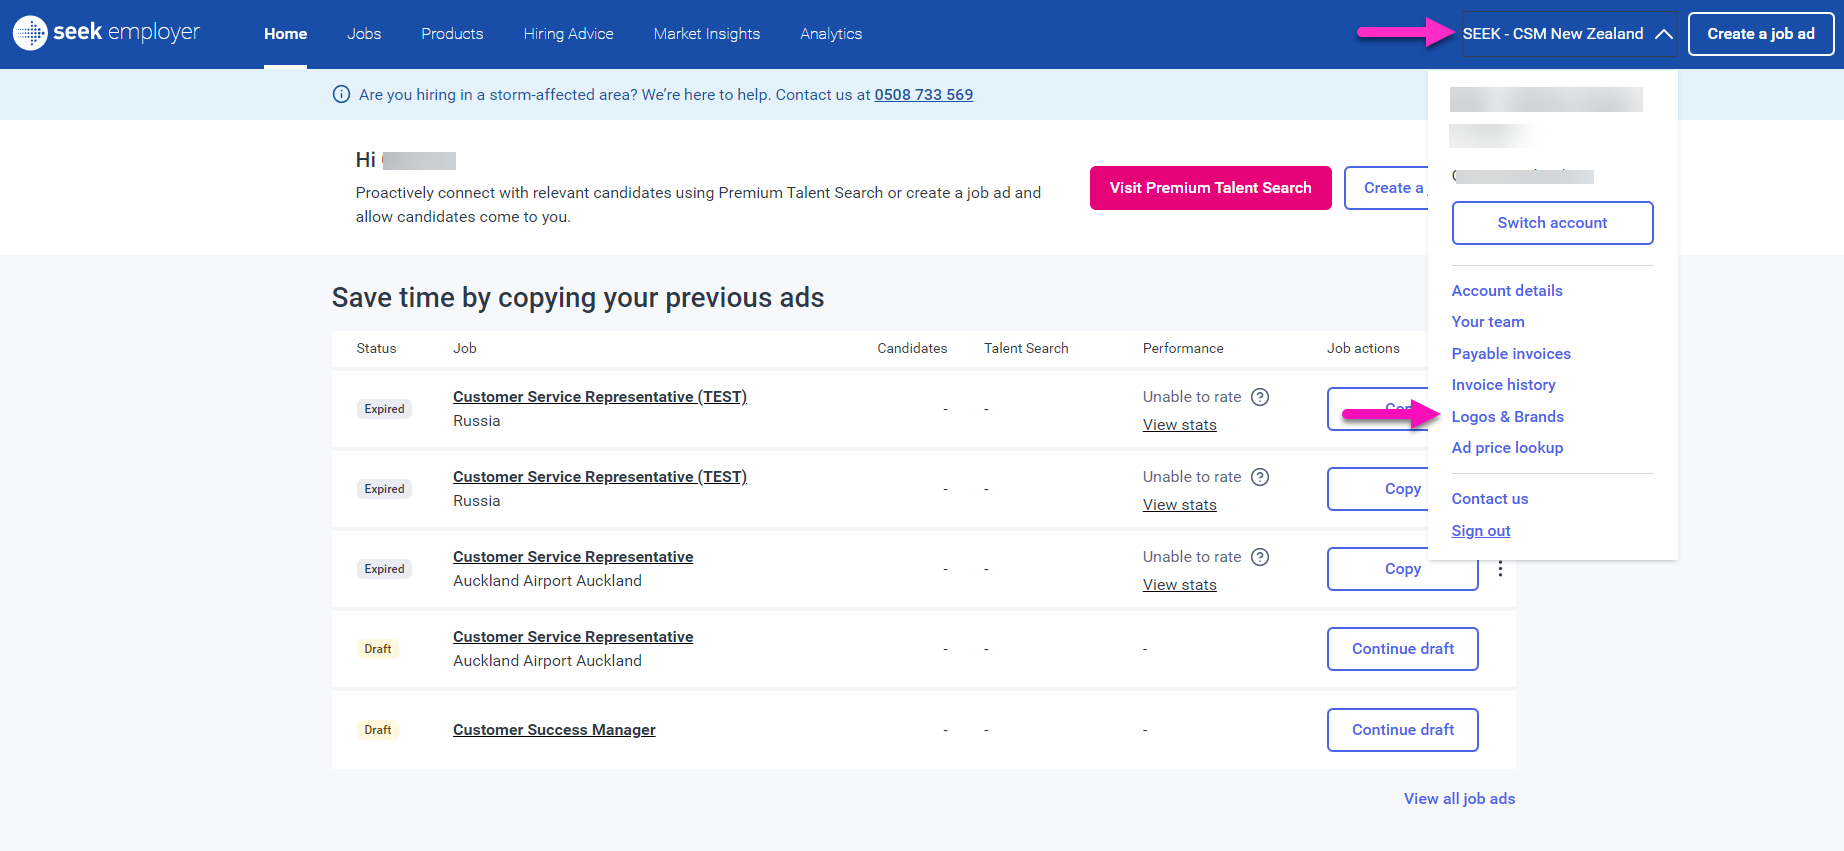Click help icon on Auckland expired job rating

1260,557
